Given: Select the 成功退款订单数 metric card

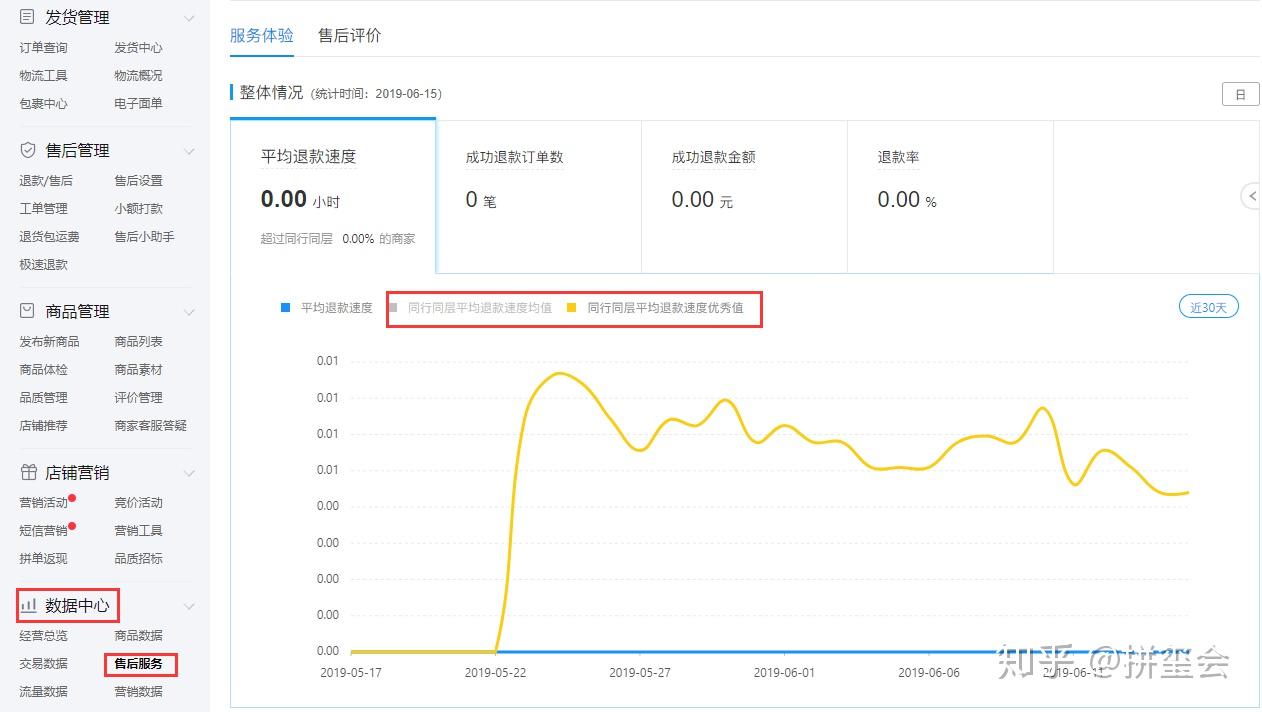Looking at the screenshot, I should (538, 196).
